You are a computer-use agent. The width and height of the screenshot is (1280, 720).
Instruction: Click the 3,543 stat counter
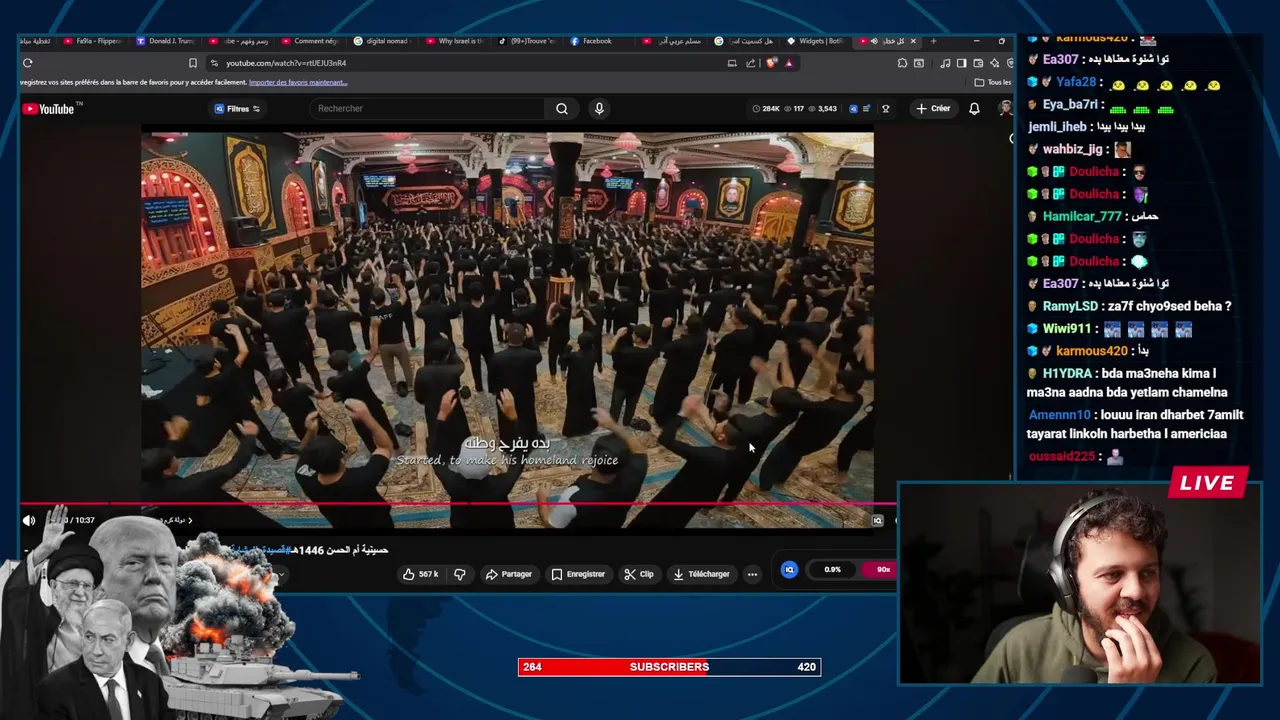click(822, 108)
